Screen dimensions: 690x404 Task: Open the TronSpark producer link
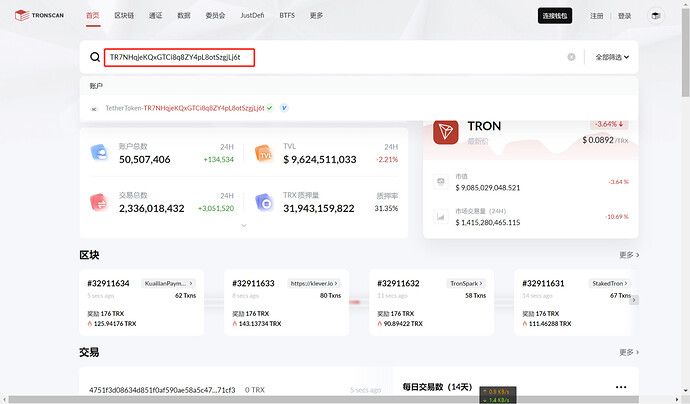pyautogui.click(x=466, y=283)
